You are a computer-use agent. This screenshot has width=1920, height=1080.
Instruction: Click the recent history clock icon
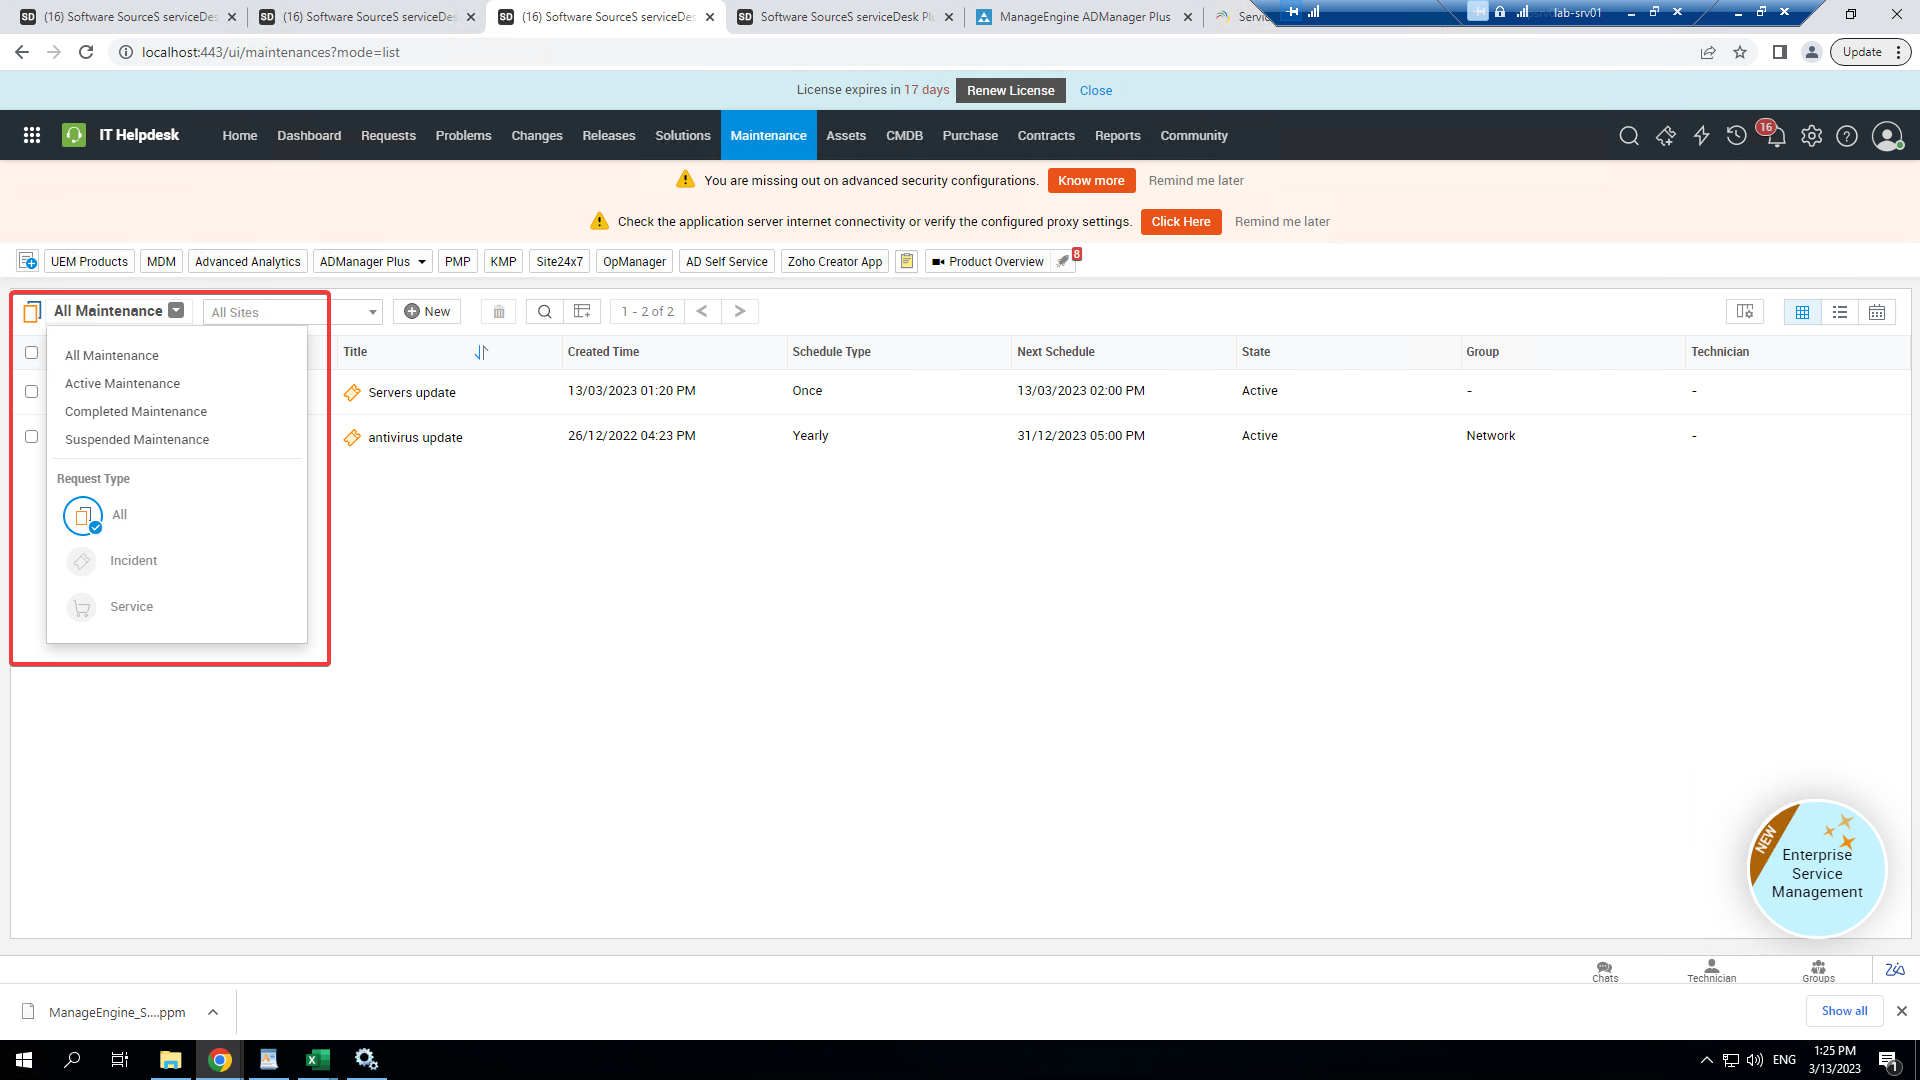(x=1737, y=136)
